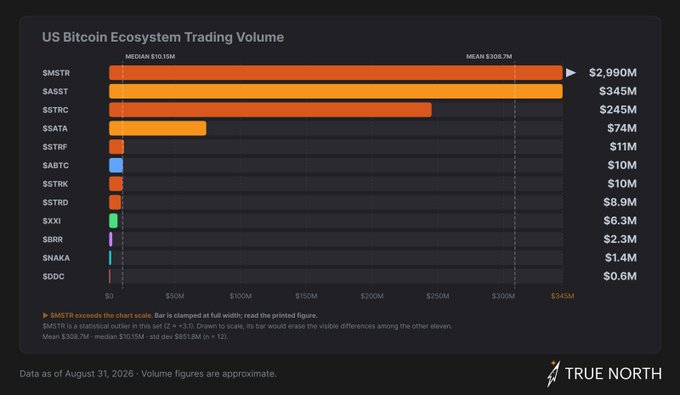This screenshot has width=680, height=395.
Task: Click the 'MEAN $308.7M' label
Action: pos(489,56)
